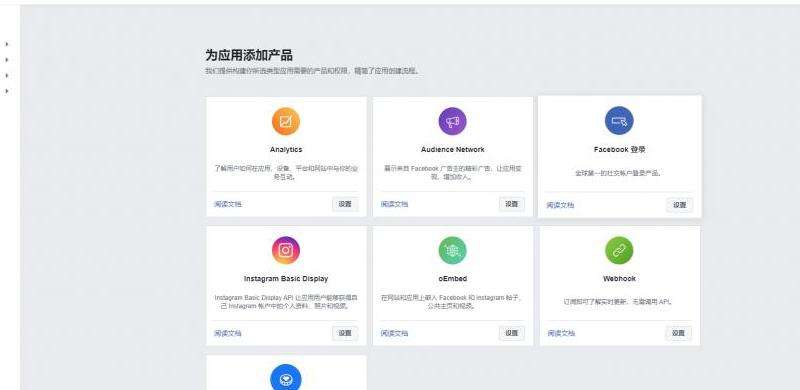Viewport: 800px width, 390px height.
Task: Click the oEmbed card title
Action: point(453,279)
